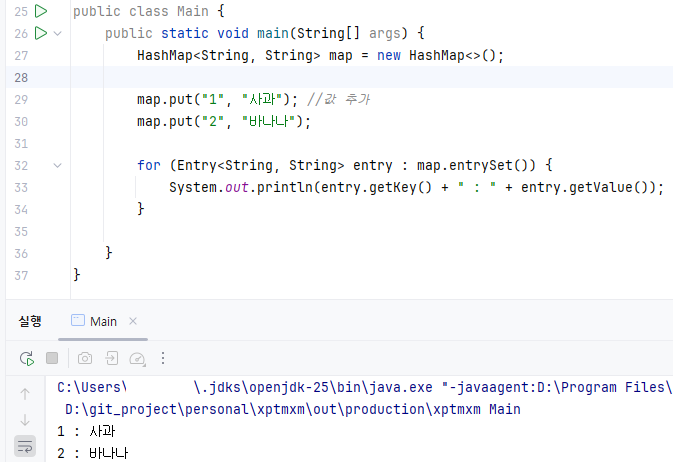Screen dimensions: 673x462
Task: Close the Main run tab
Action: click(x=133, y=321)
